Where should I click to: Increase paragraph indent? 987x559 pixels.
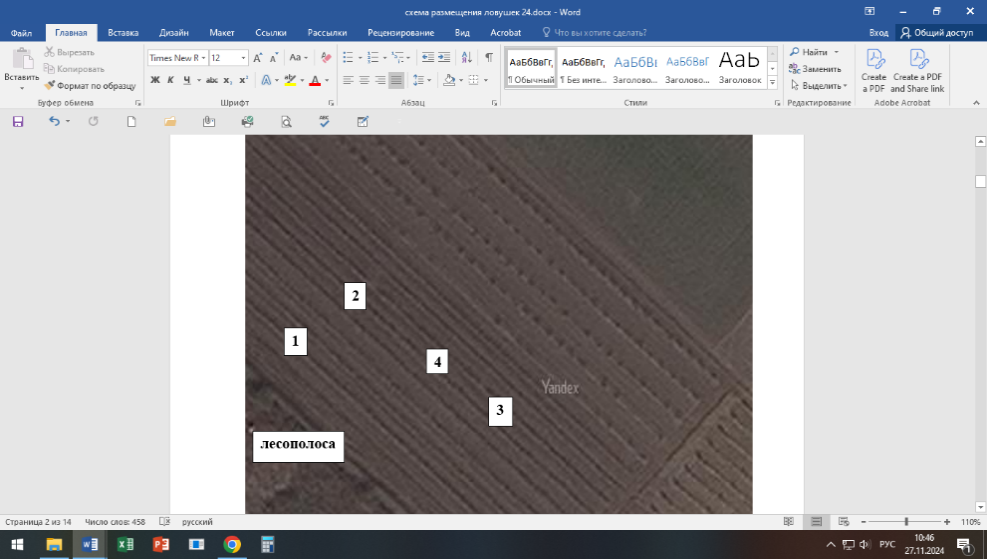[x=444, y=58]
